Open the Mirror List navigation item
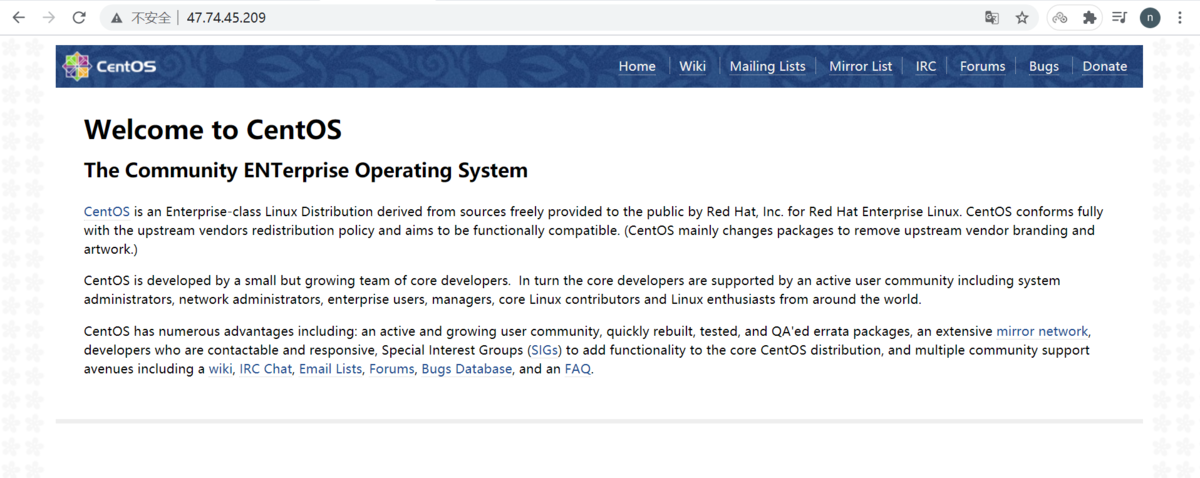This screenshot has width=1200, height=478. click(860, 66)
